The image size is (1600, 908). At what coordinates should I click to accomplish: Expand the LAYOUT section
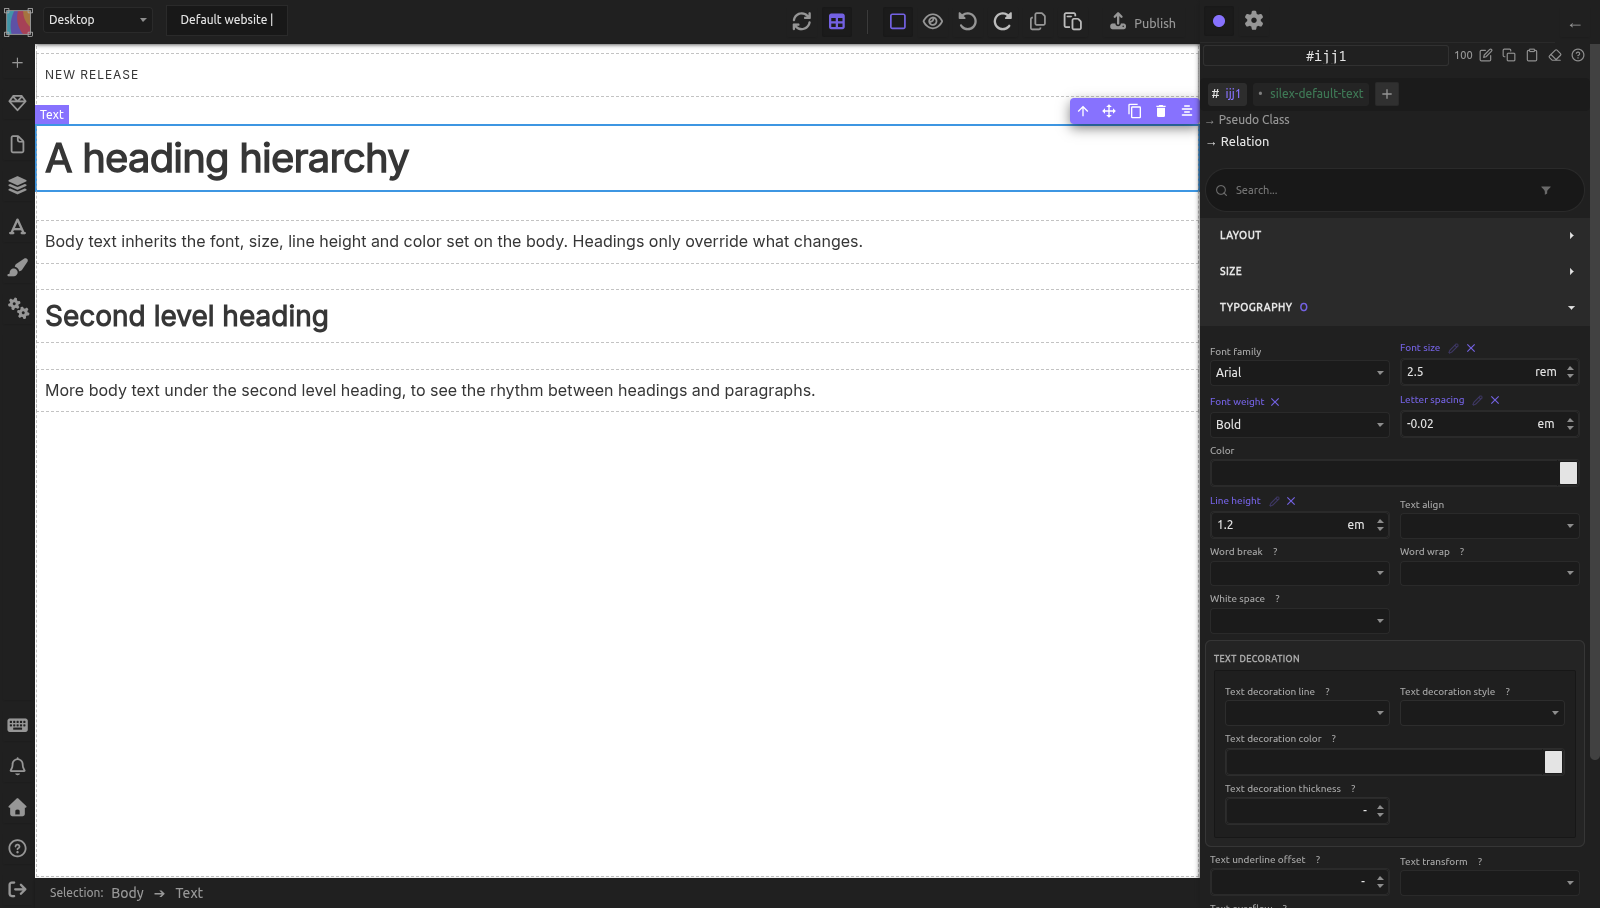tap(1396, 236)
